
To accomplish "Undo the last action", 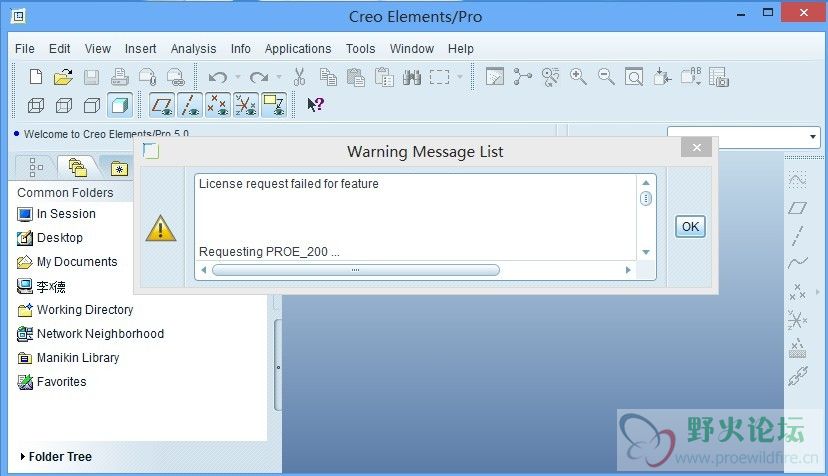I will coord(218,77).
